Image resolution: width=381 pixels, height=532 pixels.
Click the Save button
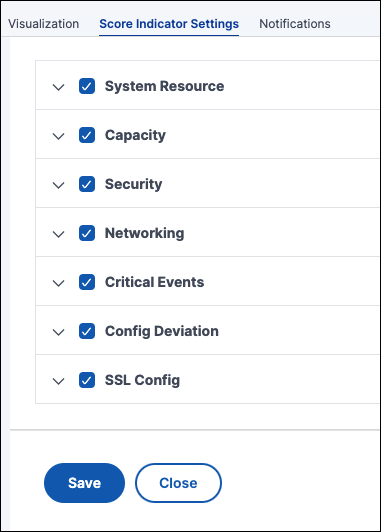tap(84, 483)
